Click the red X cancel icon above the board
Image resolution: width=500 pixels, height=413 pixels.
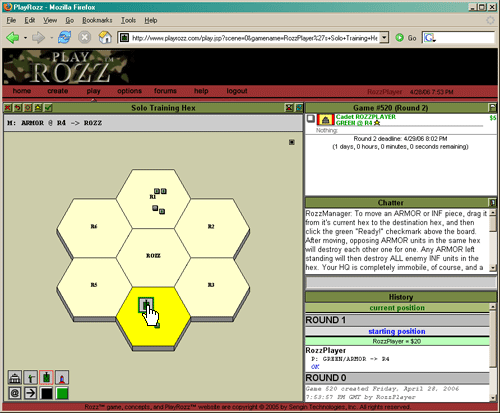pyautogui.click(x=8, y=108)
